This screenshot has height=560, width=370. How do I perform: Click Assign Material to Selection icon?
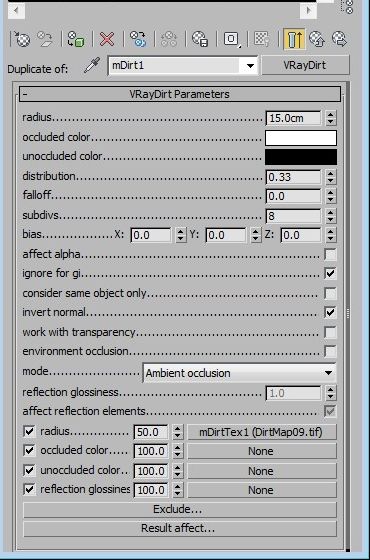(x=75, y=39)
